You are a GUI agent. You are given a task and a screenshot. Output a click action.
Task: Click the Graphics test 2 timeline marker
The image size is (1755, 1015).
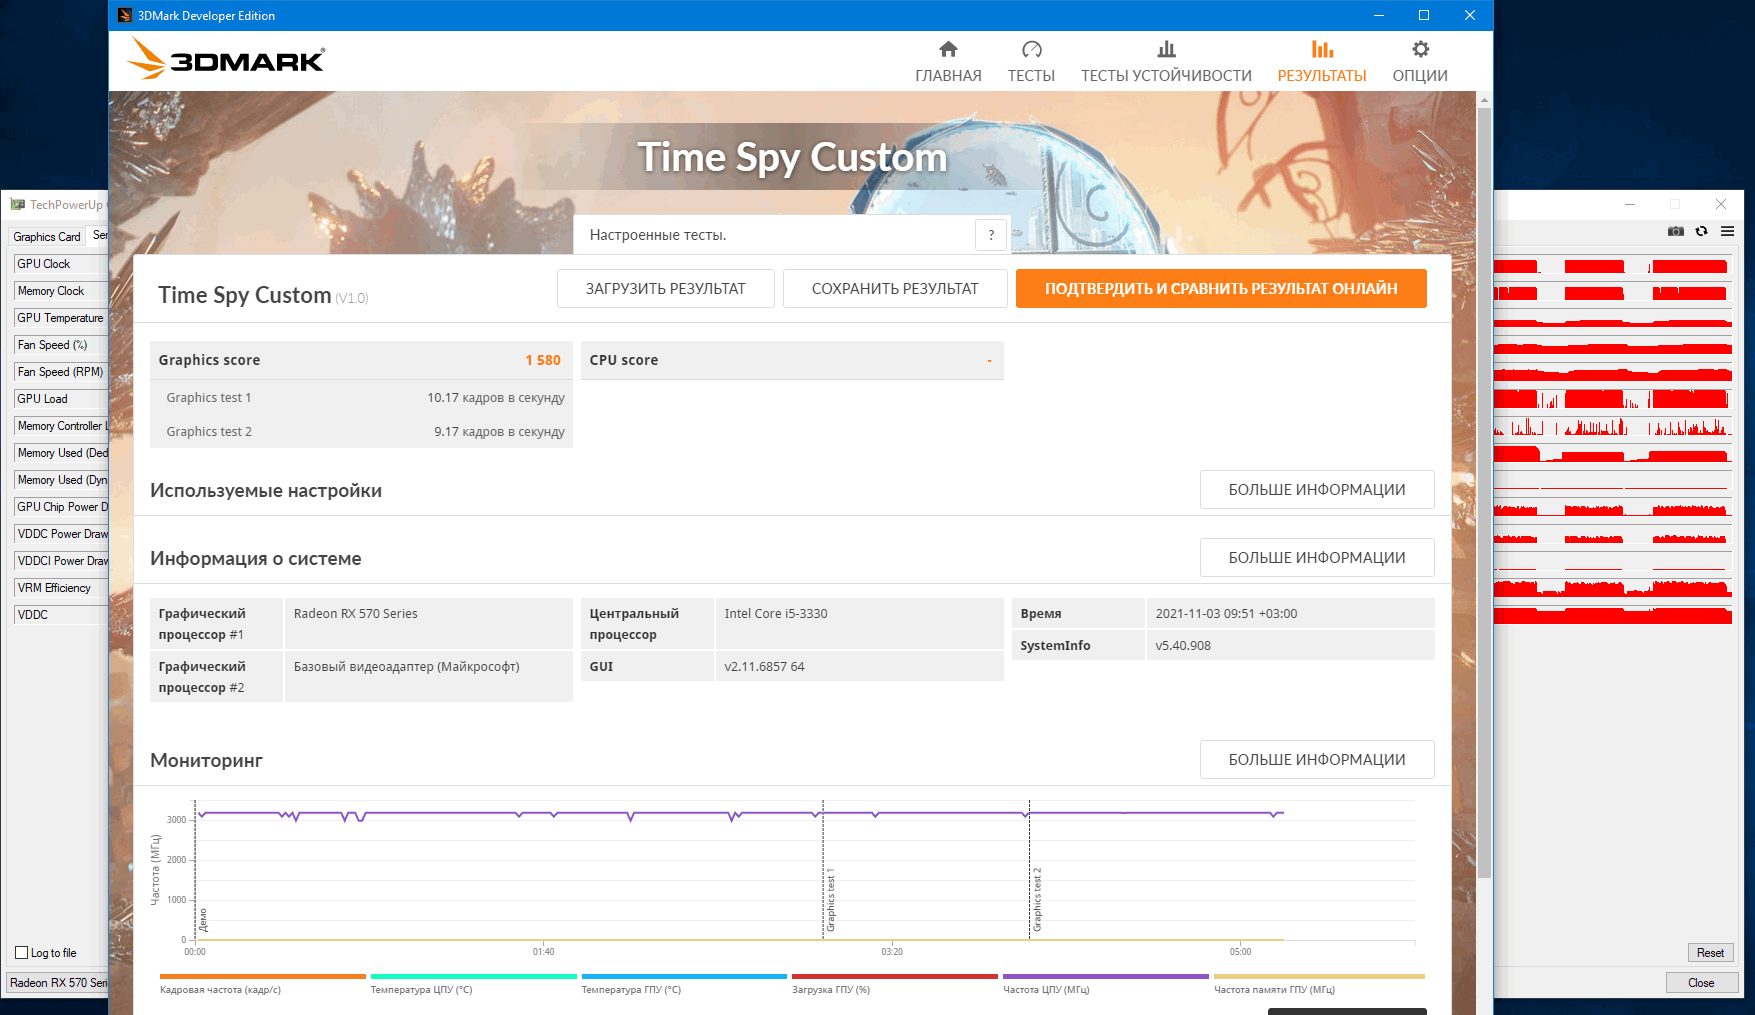[1037, 900]
